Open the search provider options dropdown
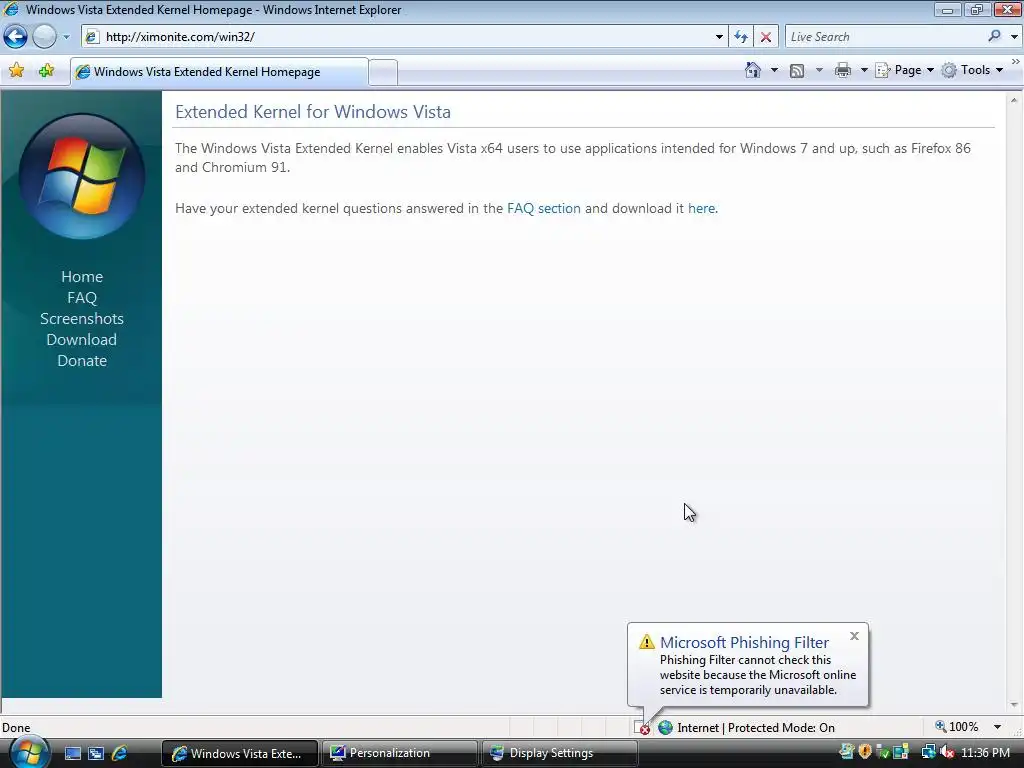Screen dimensions: 1024x768 click(1014, 37)
